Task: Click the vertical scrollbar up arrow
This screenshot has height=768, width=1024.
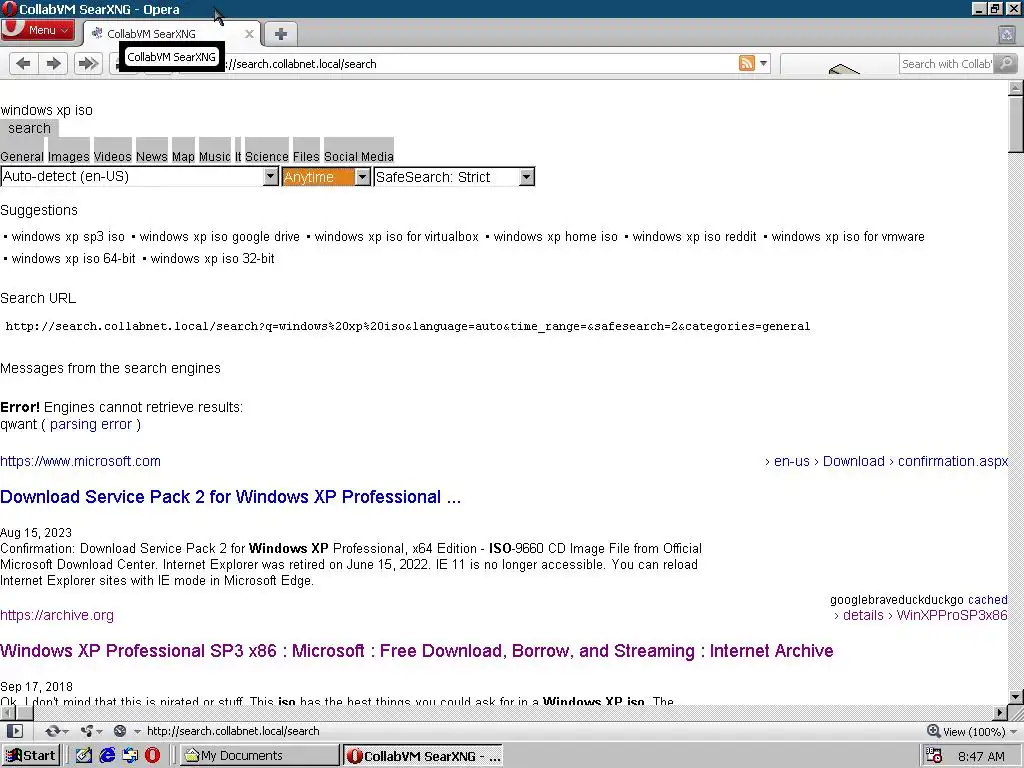Action: (x=1016, y=88)
